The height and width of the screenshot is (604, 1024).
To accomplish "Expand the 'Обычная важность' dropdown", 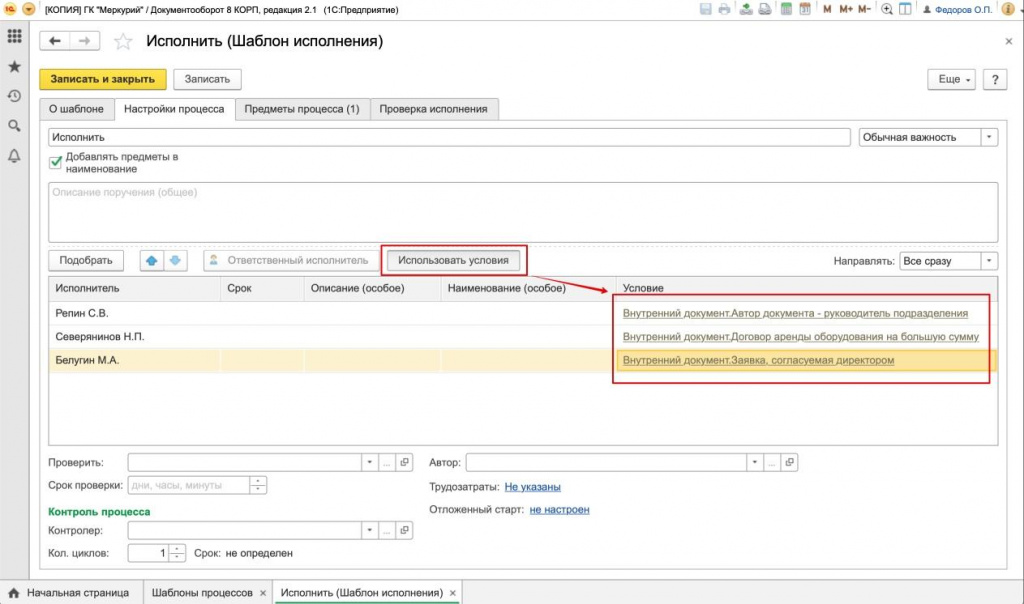I will [x=989, y=137].
